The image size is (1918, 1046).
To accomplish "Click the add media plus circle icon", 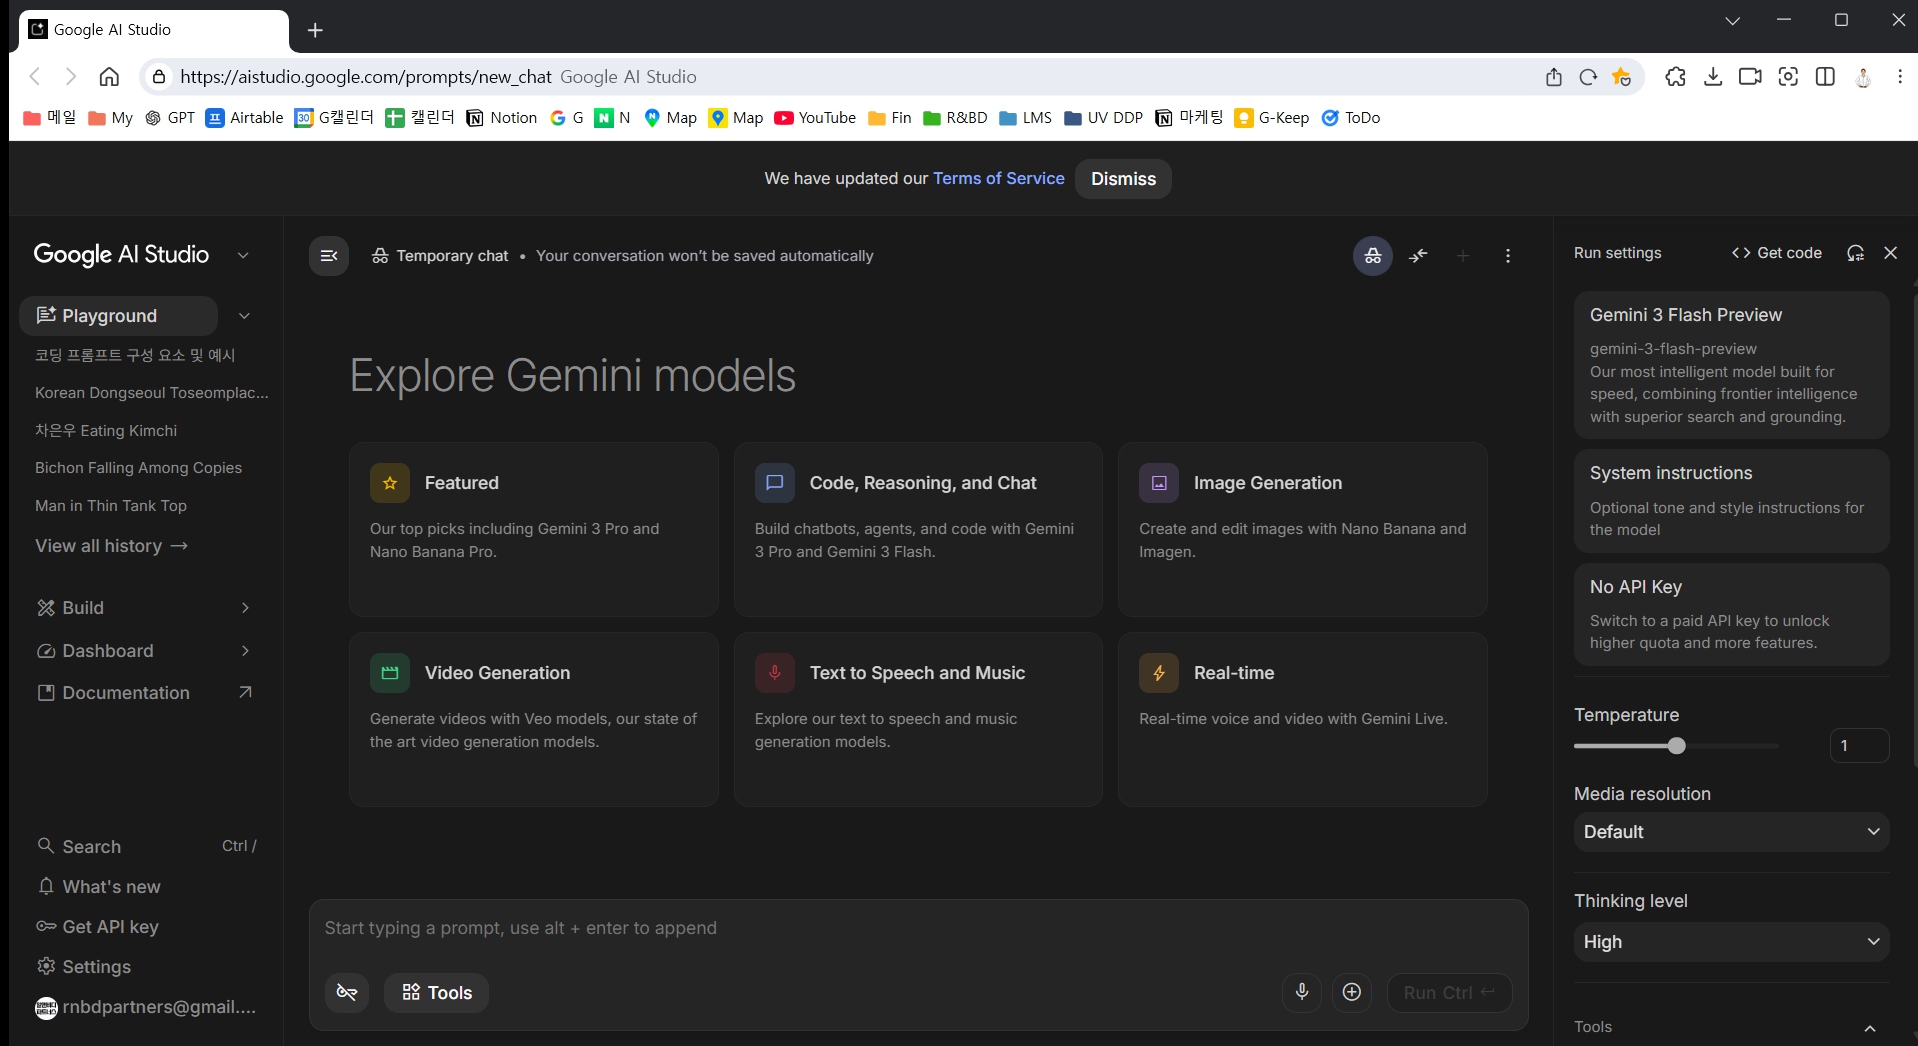I will coord(1352,992).
